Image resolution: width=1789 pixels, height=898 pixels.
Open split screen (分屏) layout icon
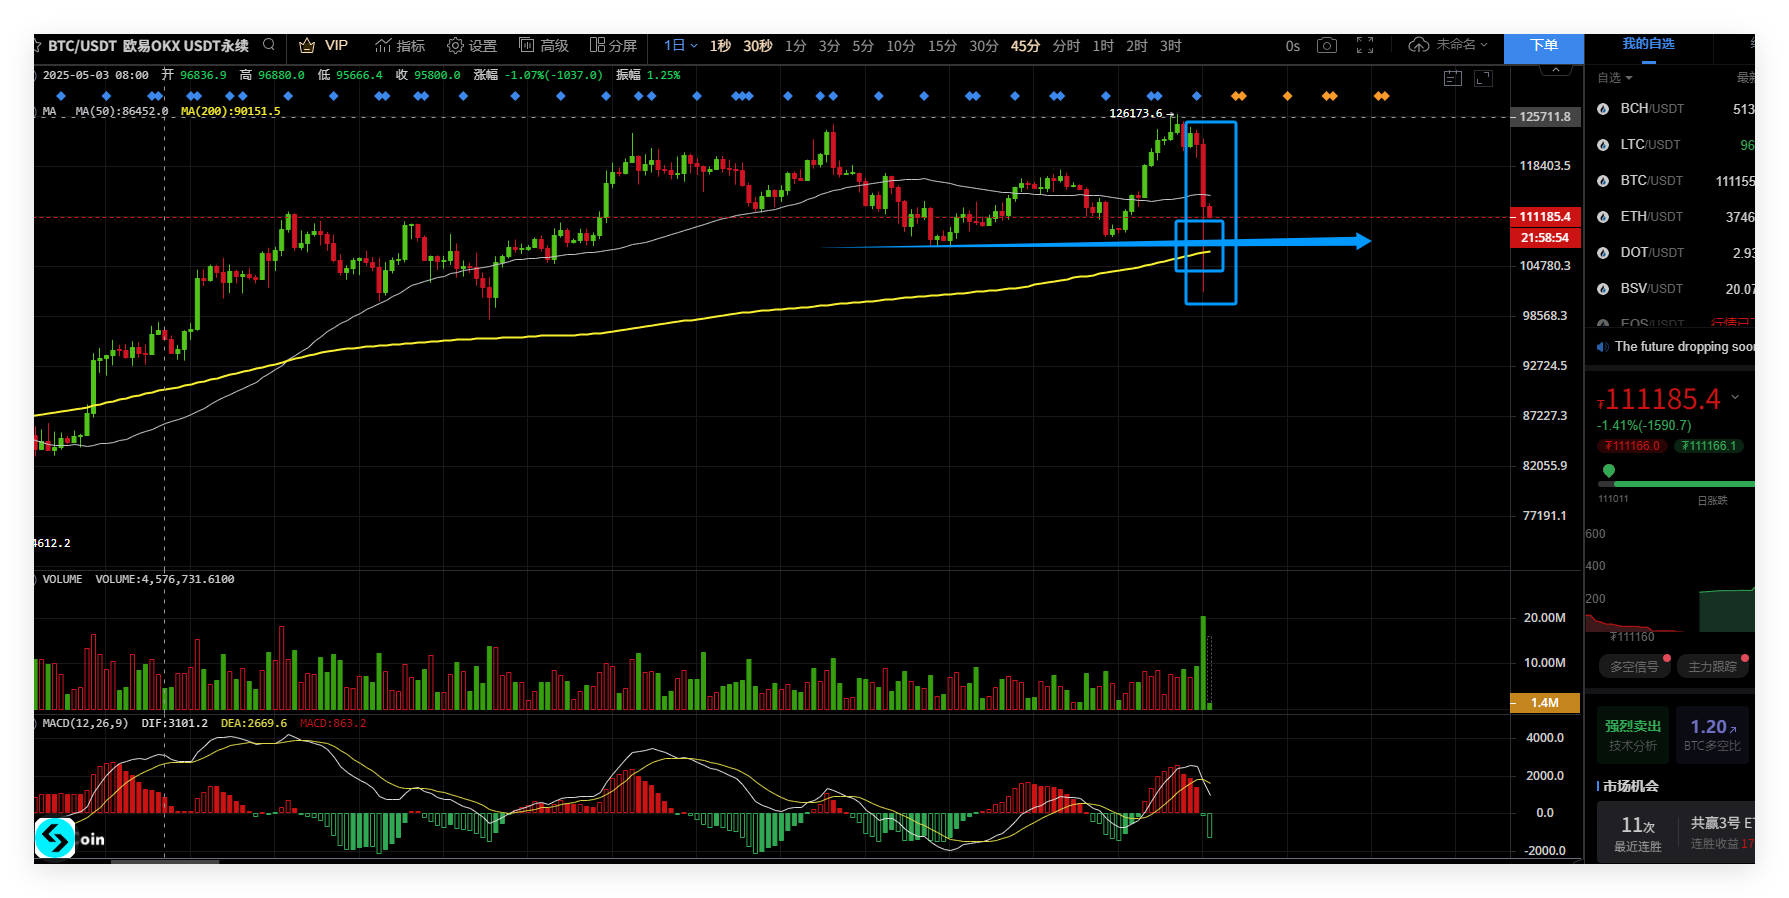point(597,45)
